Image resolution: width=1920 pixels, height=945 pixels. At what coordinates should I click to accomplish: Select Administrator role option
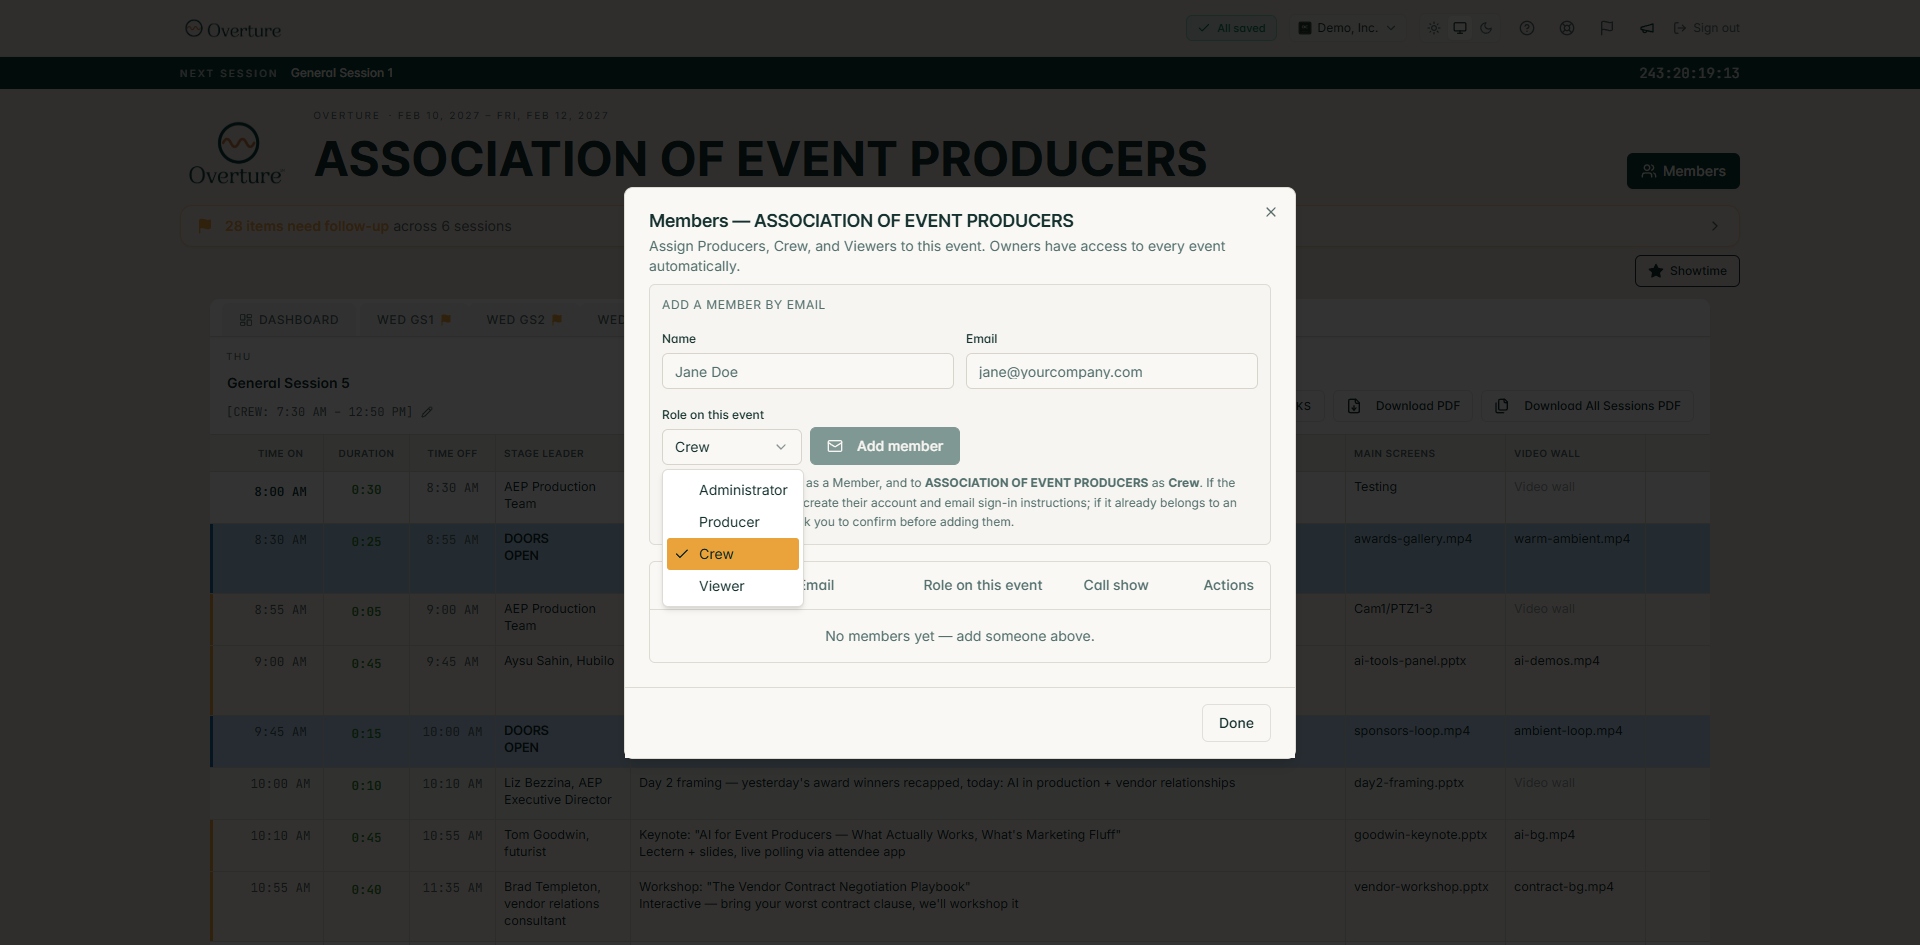pyautogui.click(x=733, y=490)
